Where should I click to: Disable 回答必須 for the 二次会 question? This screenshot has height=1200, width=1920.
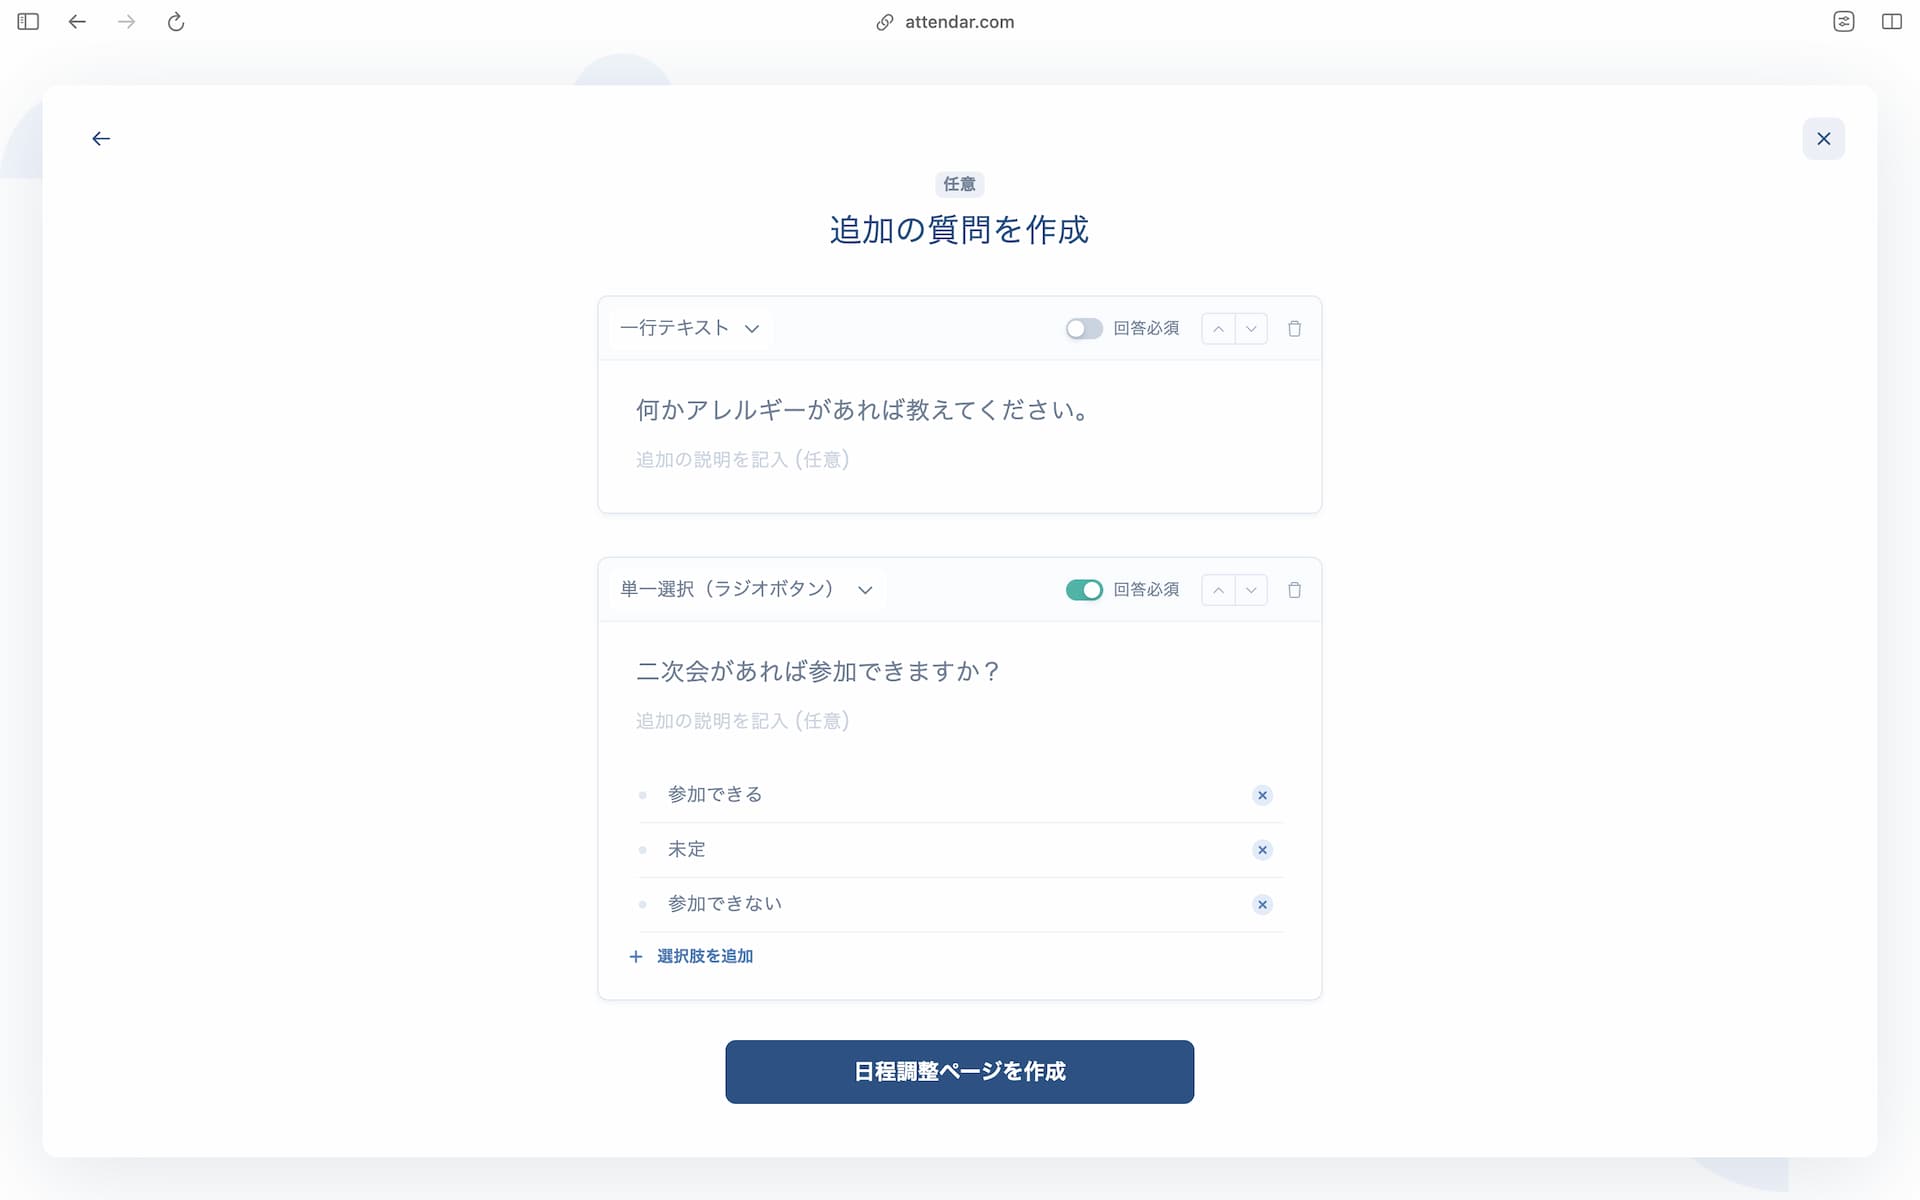point(1084,590)
